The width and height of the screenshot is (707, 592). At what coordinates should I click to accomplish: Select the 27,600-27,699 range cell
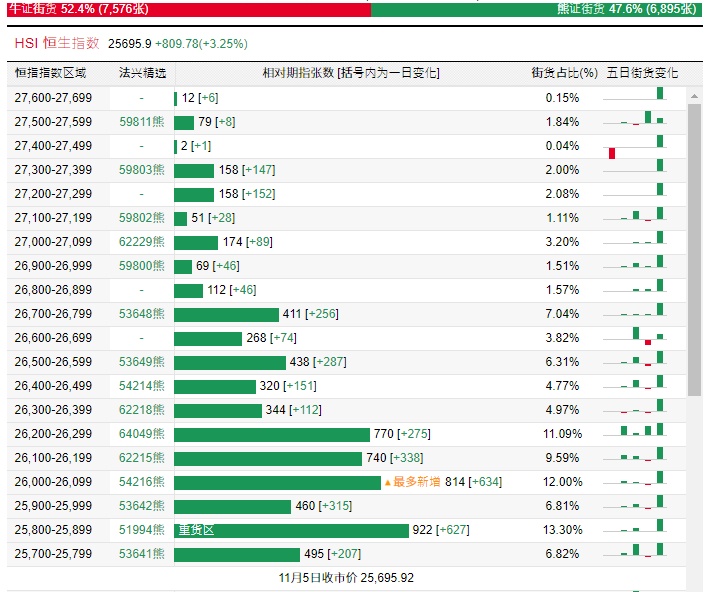coord(53,98)
